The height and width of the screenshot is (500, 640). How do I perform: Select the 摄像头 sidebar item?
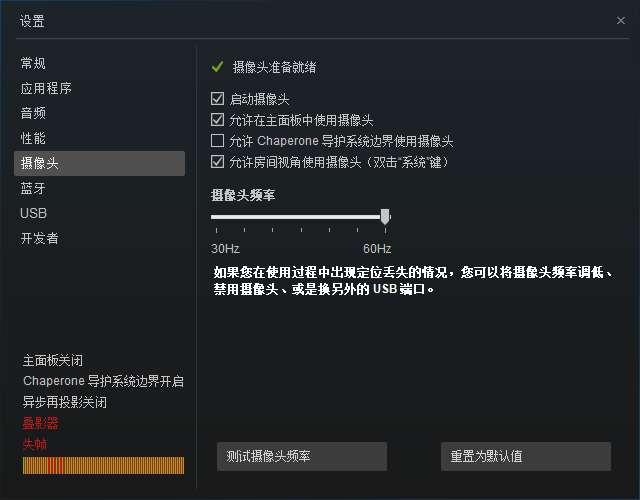(98, 163)
